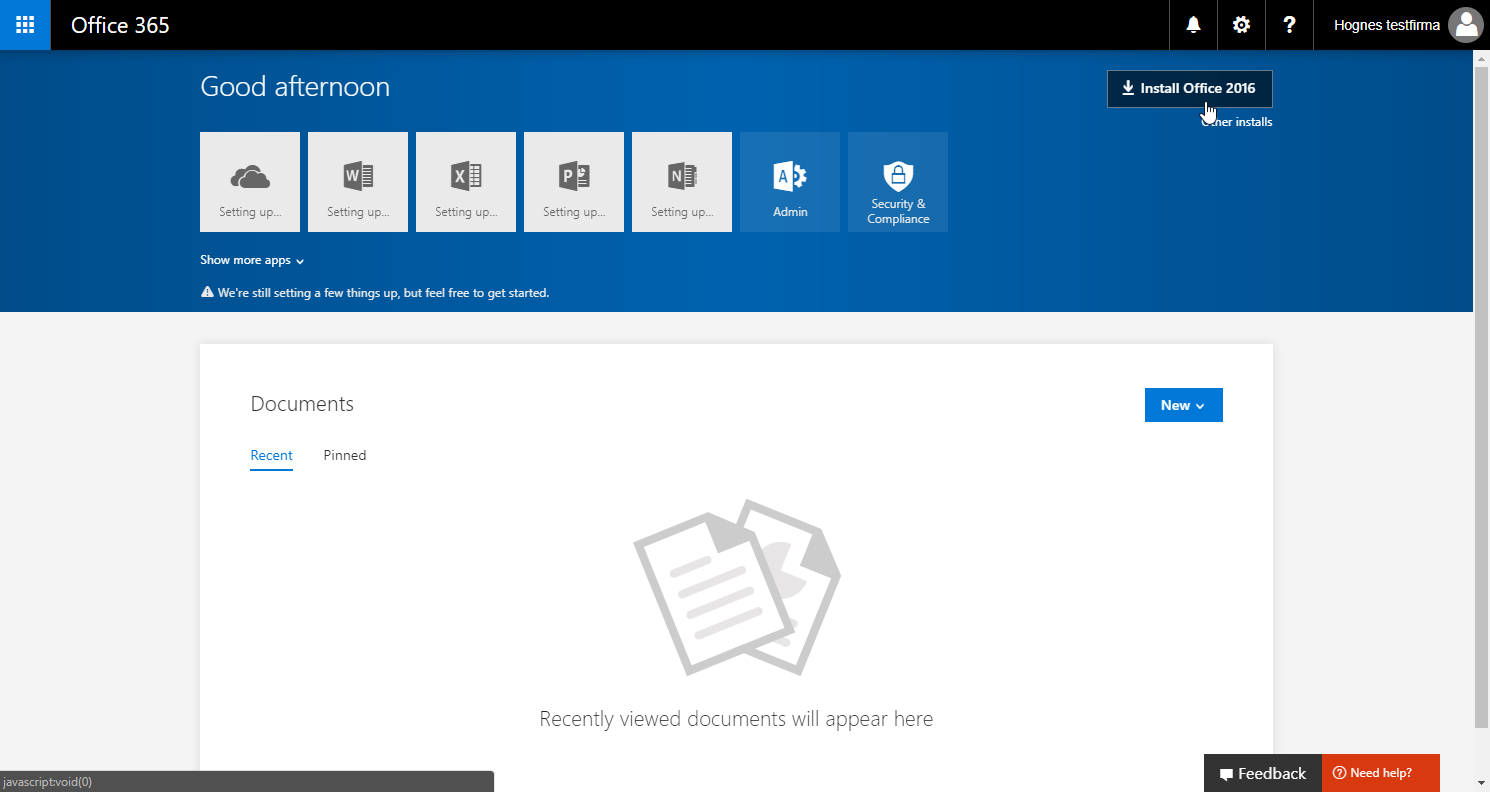
Task: Click the Feedback button
Action: pos(1263,773)
